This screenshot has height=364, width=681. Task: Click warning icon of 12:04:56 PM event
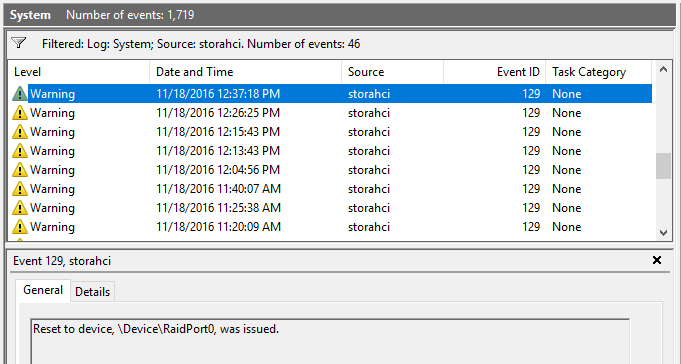pos(20,170)
